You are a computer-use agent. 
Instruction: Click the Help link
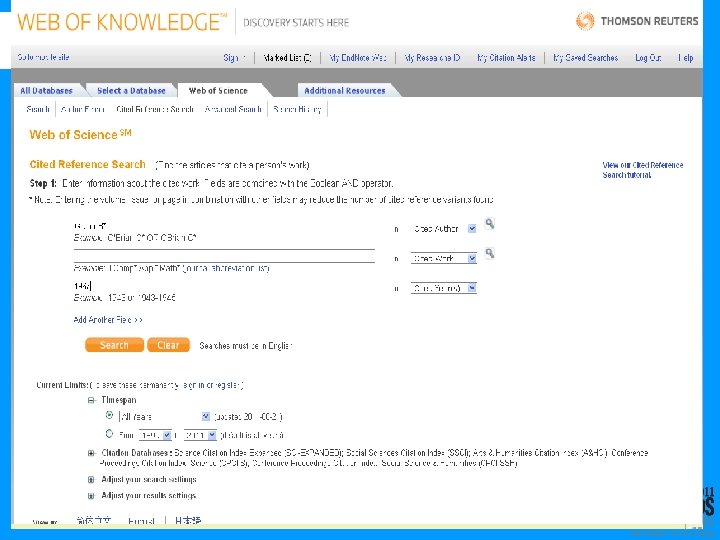(686, 58)
